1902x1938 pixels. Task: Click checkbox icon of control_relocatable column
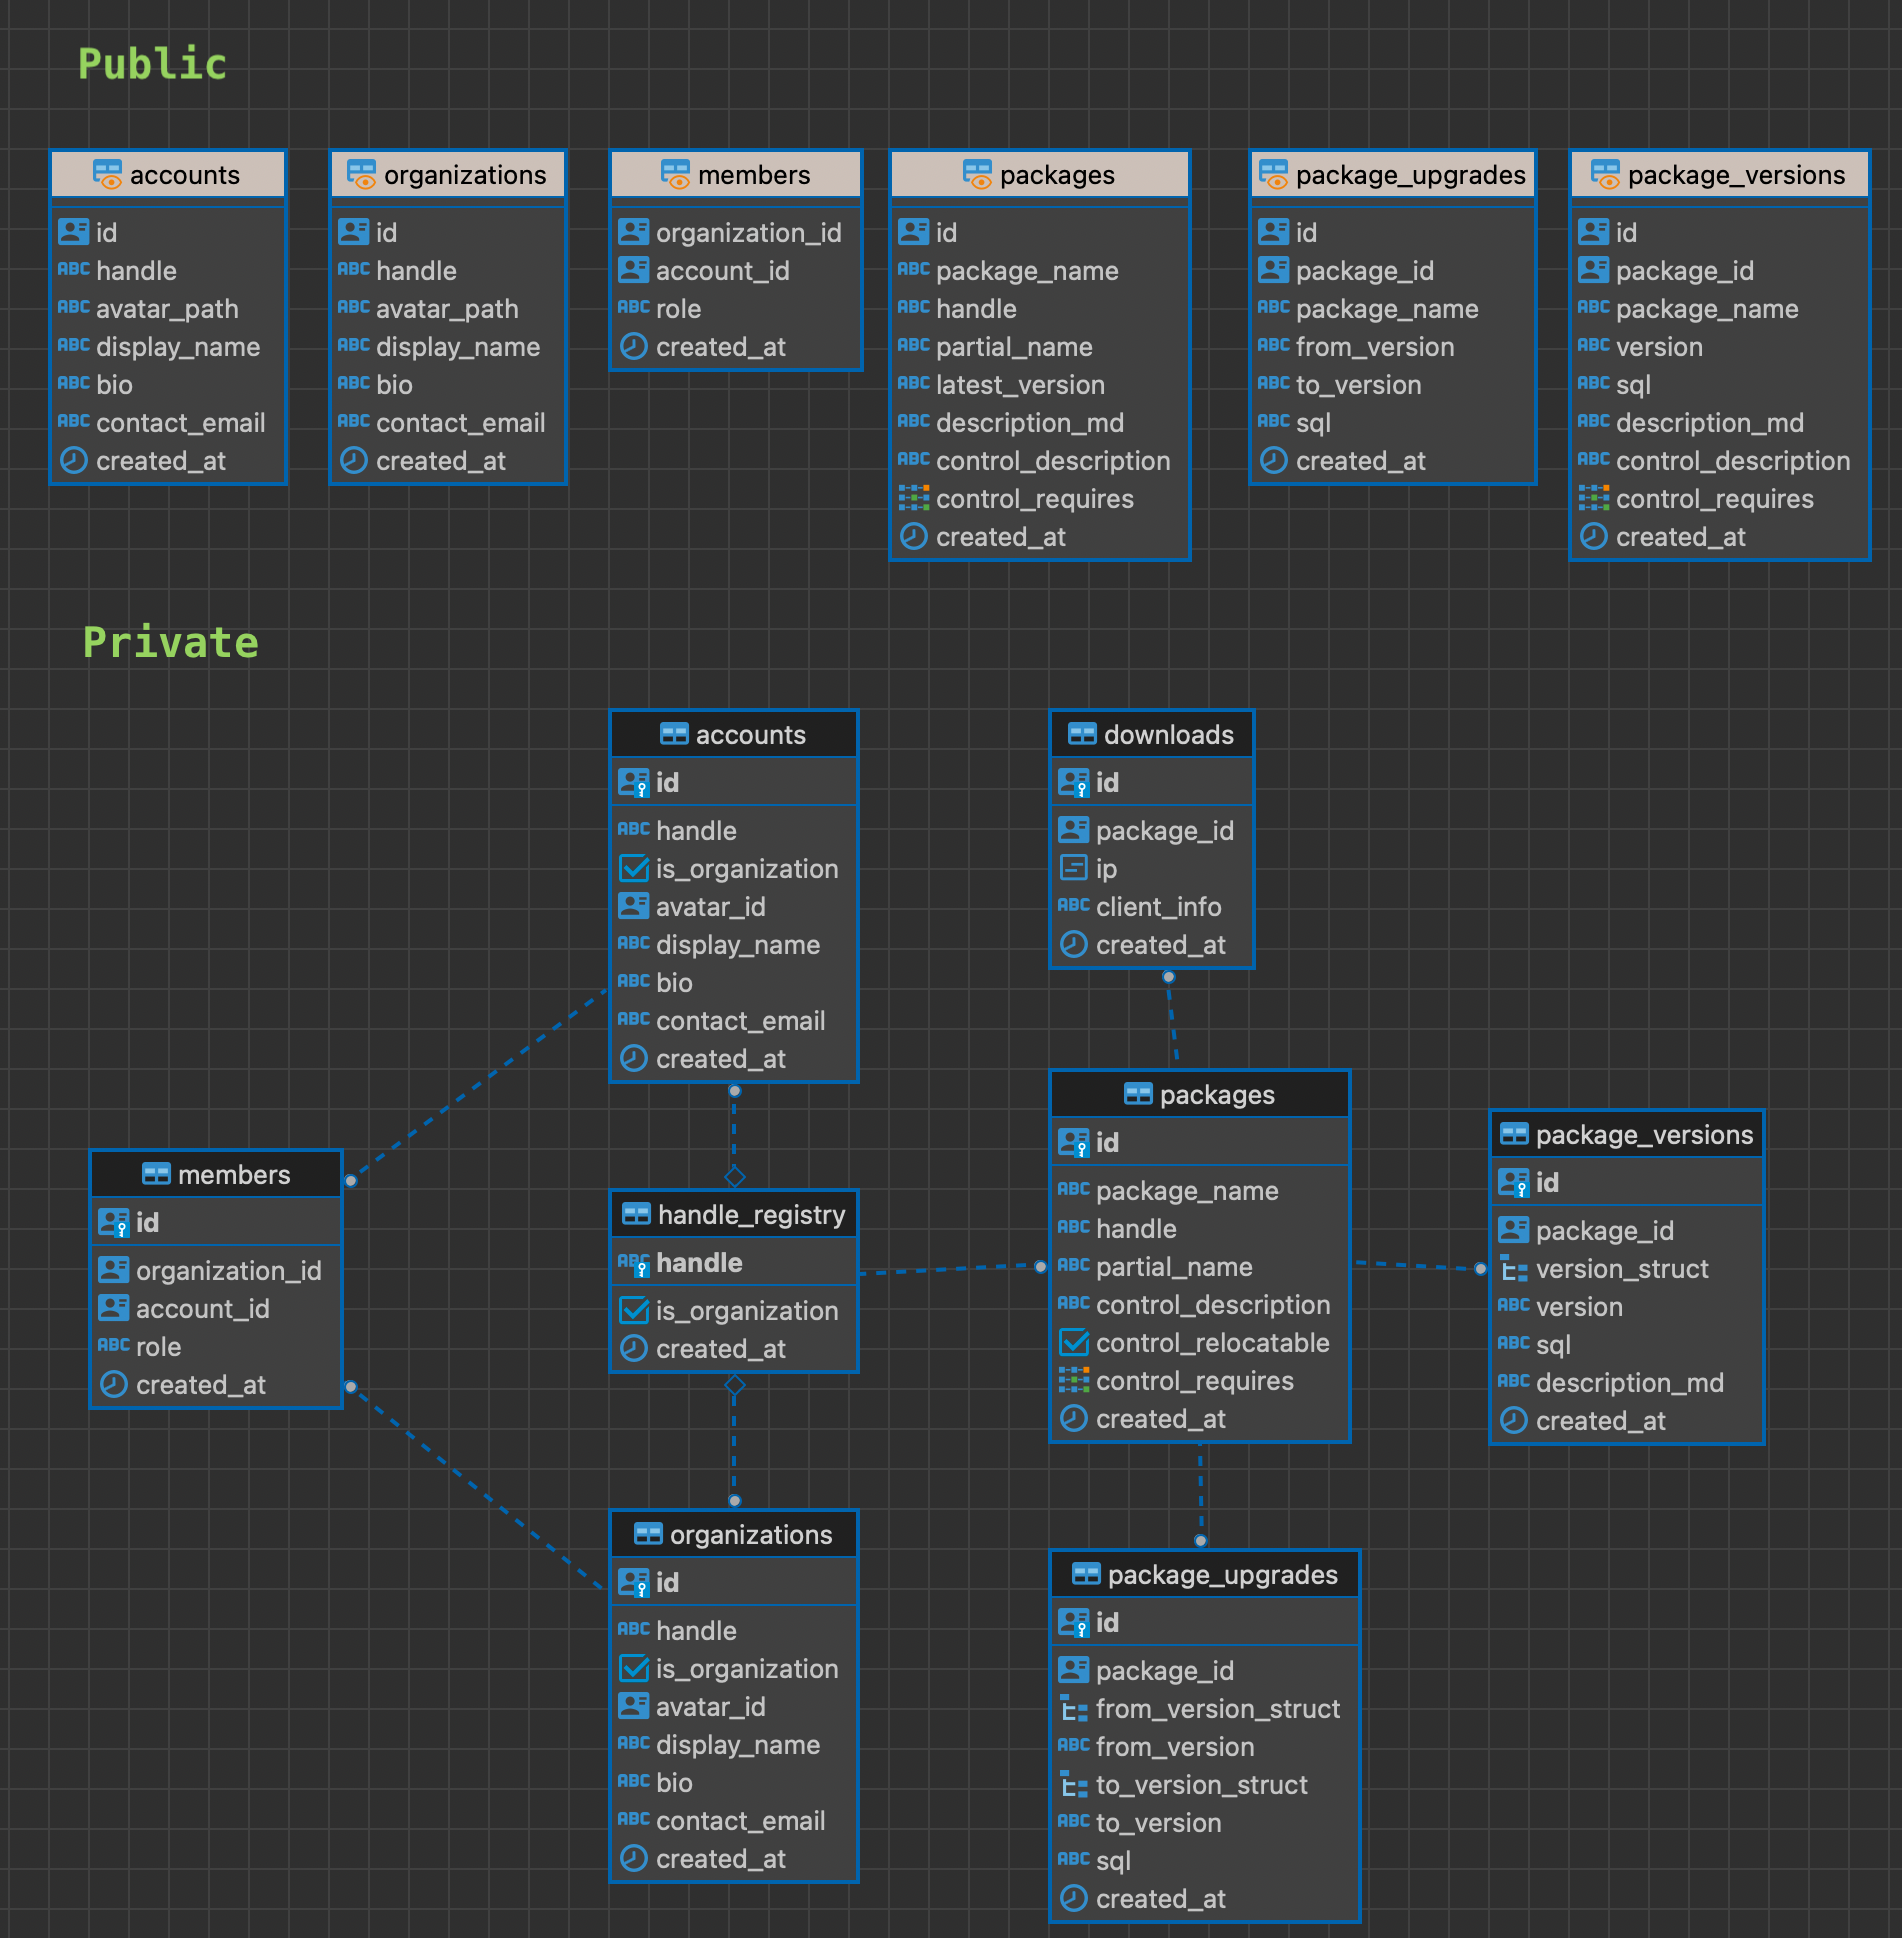pyautogui.click(x=1074, y=1342)
